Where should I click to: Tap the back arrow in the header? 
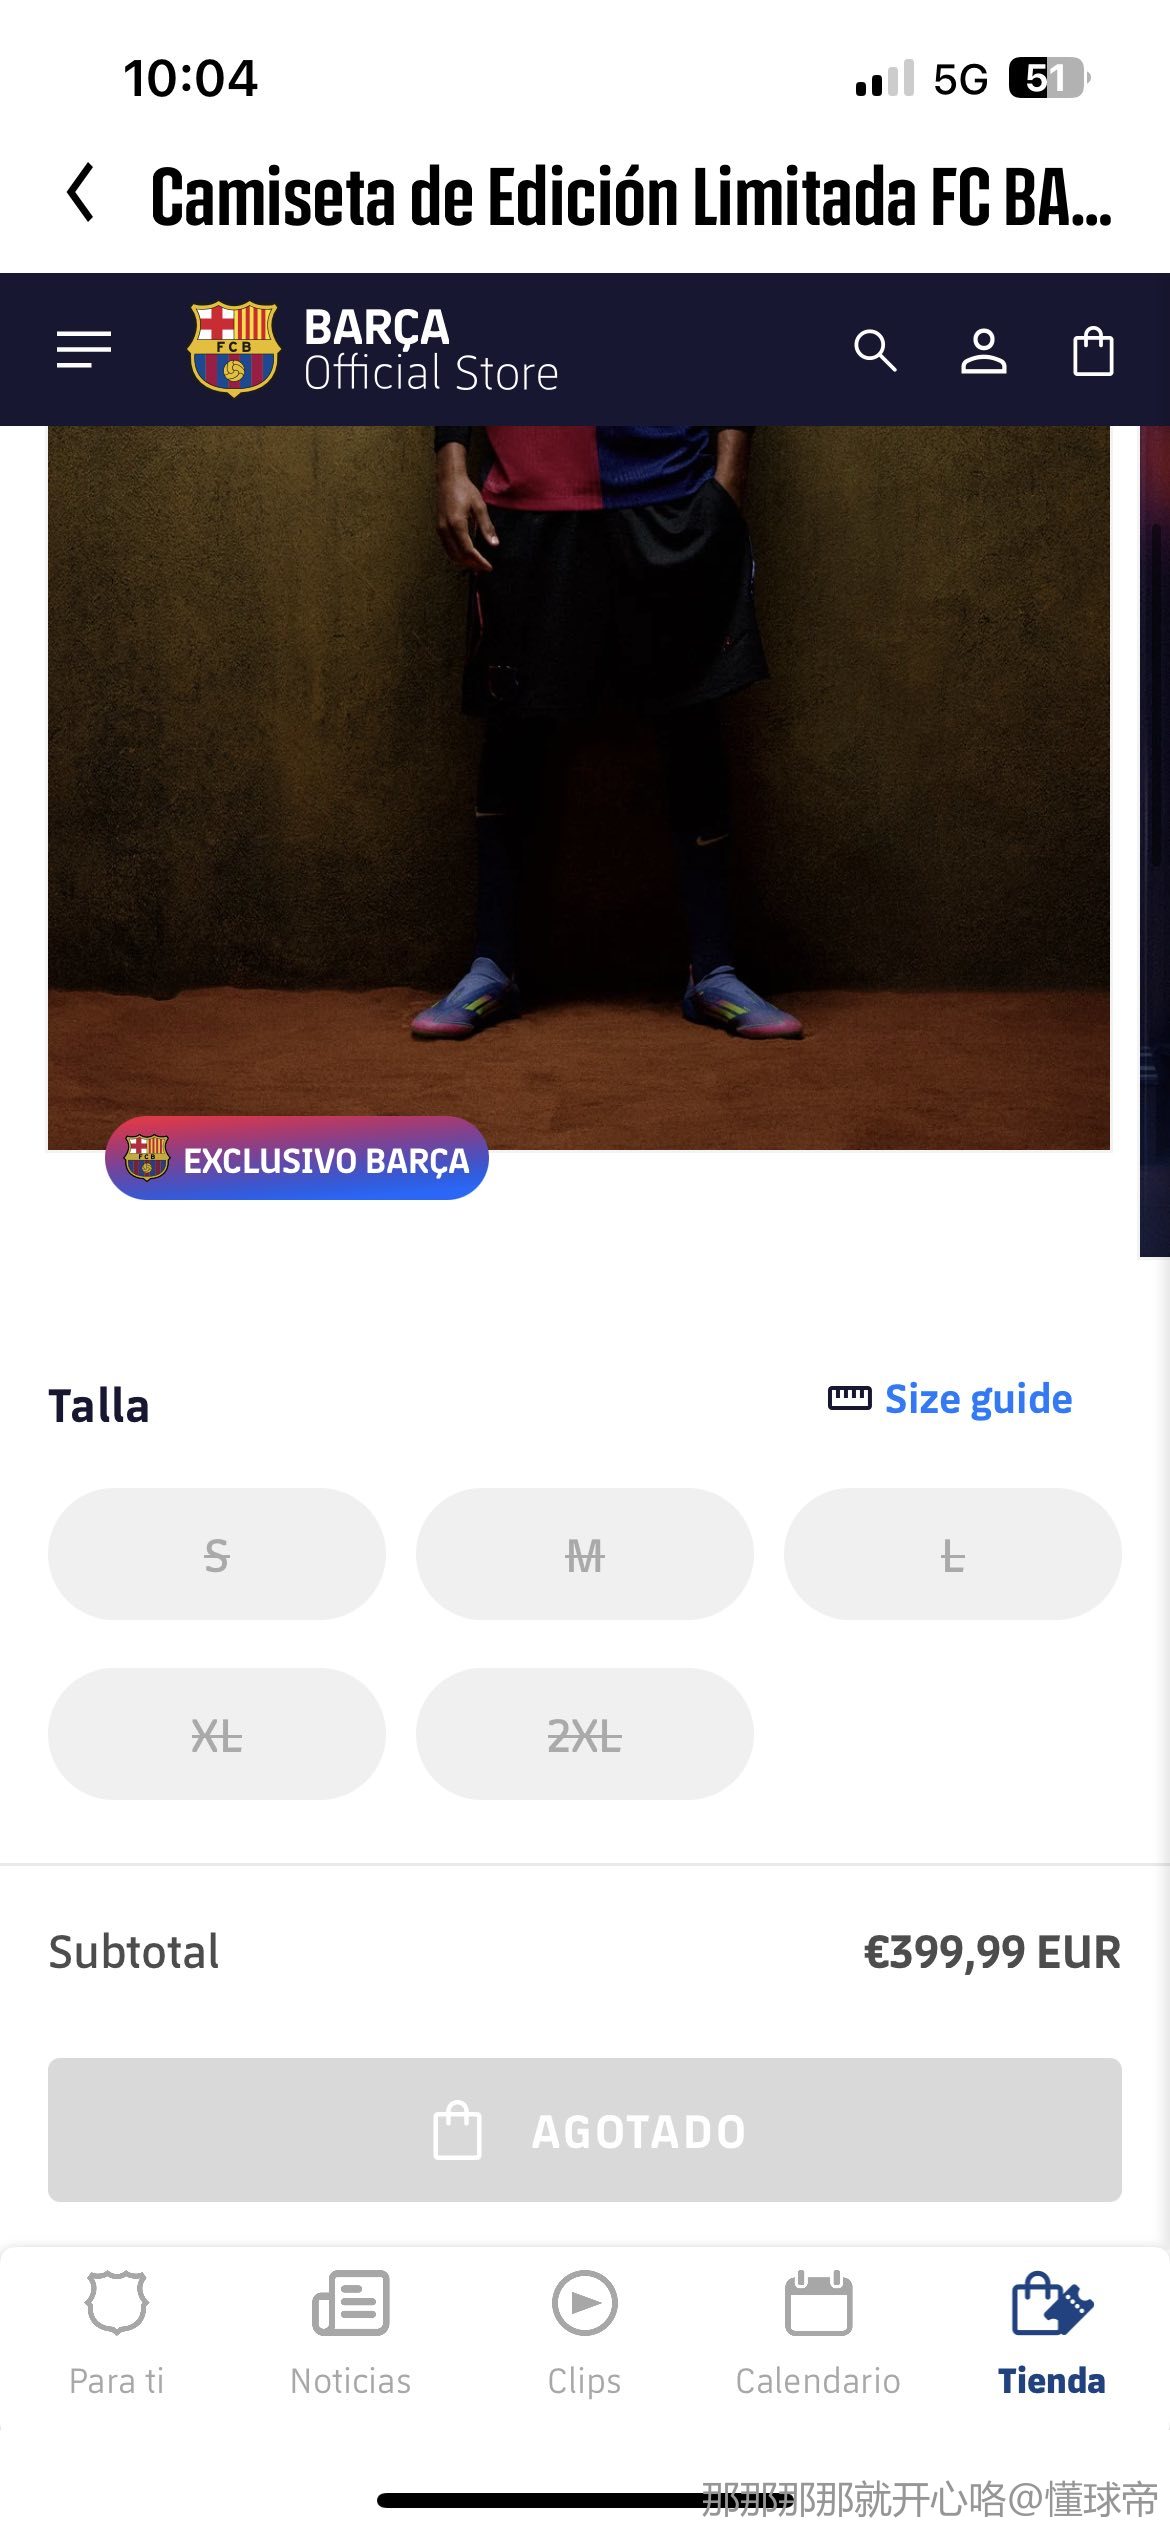click(81, 193)
